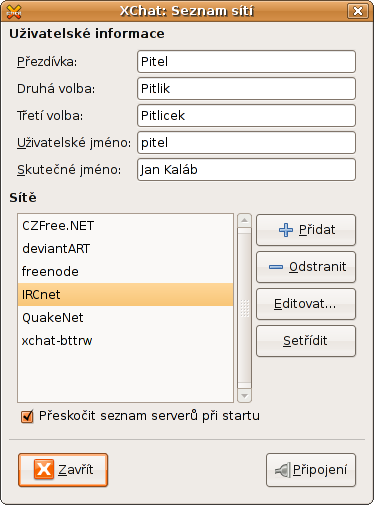Screen dimensions: 374x505
Task: Select QuakeNet in the network list
Action: pyautogui.click(x=125, y=317)
